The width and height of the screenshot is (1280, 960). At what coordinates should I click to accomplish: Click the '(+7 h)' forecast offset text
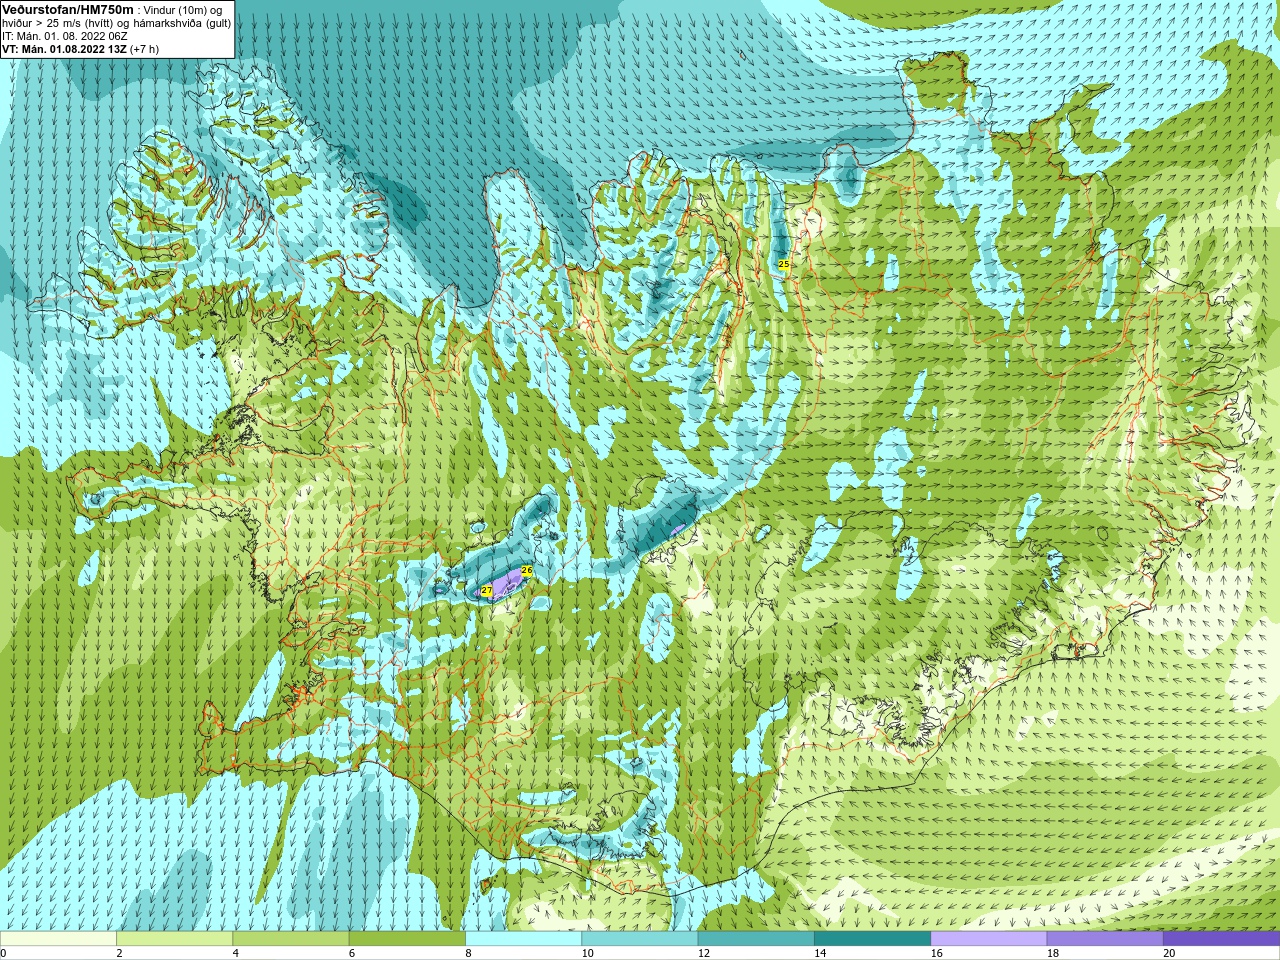[x=145, y=49]
